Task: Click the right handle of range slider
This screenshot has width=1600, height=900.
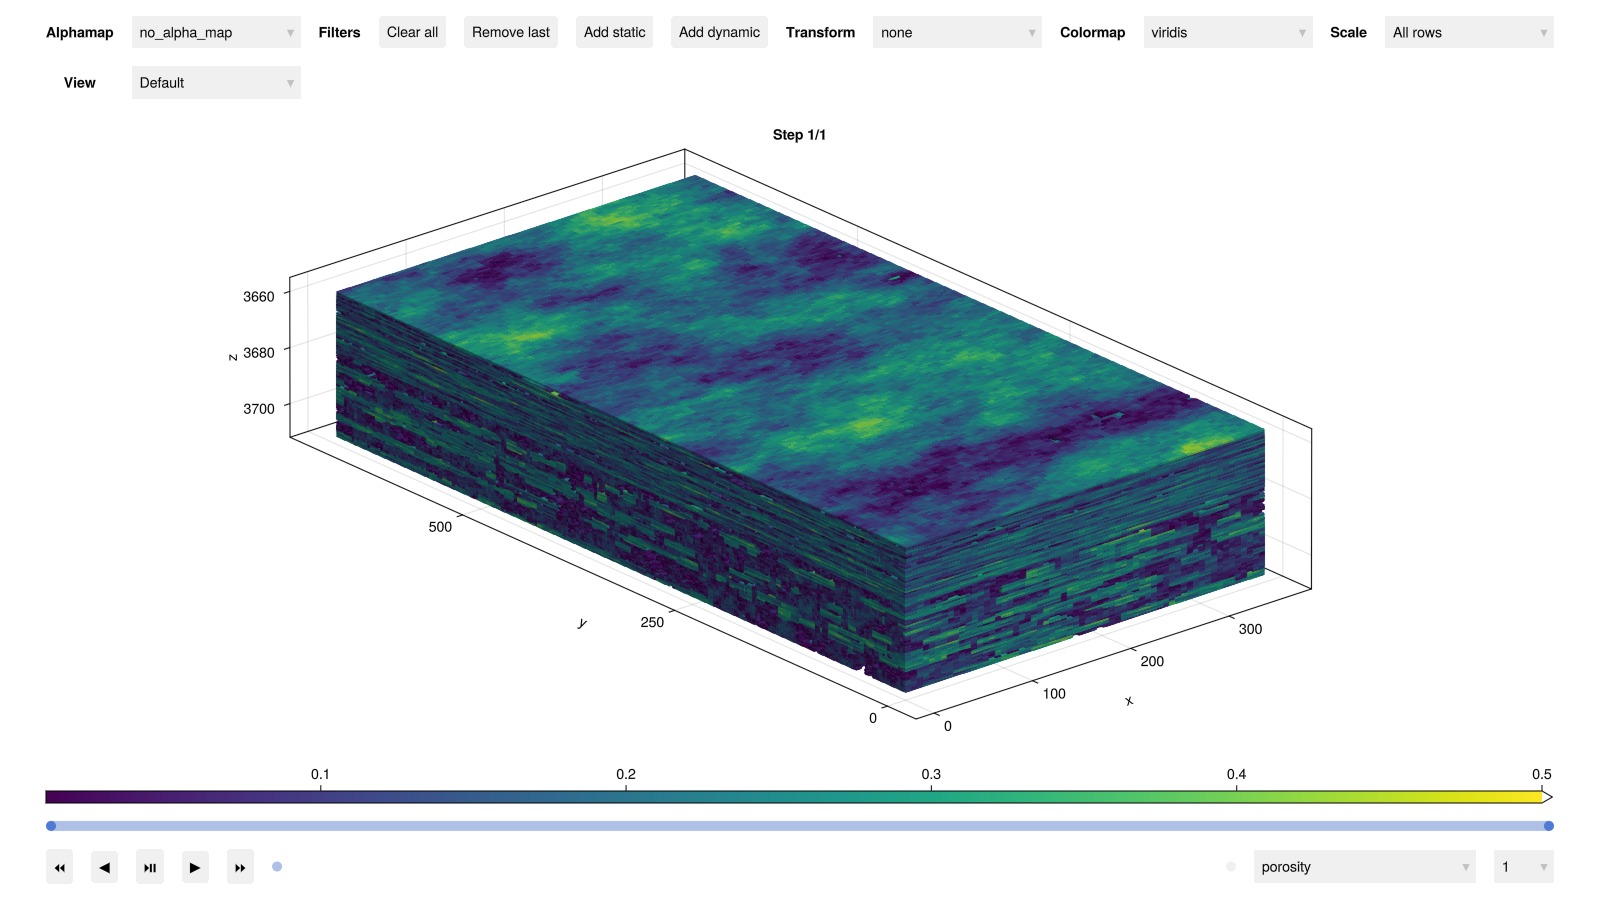Action: coord(1548,826)
